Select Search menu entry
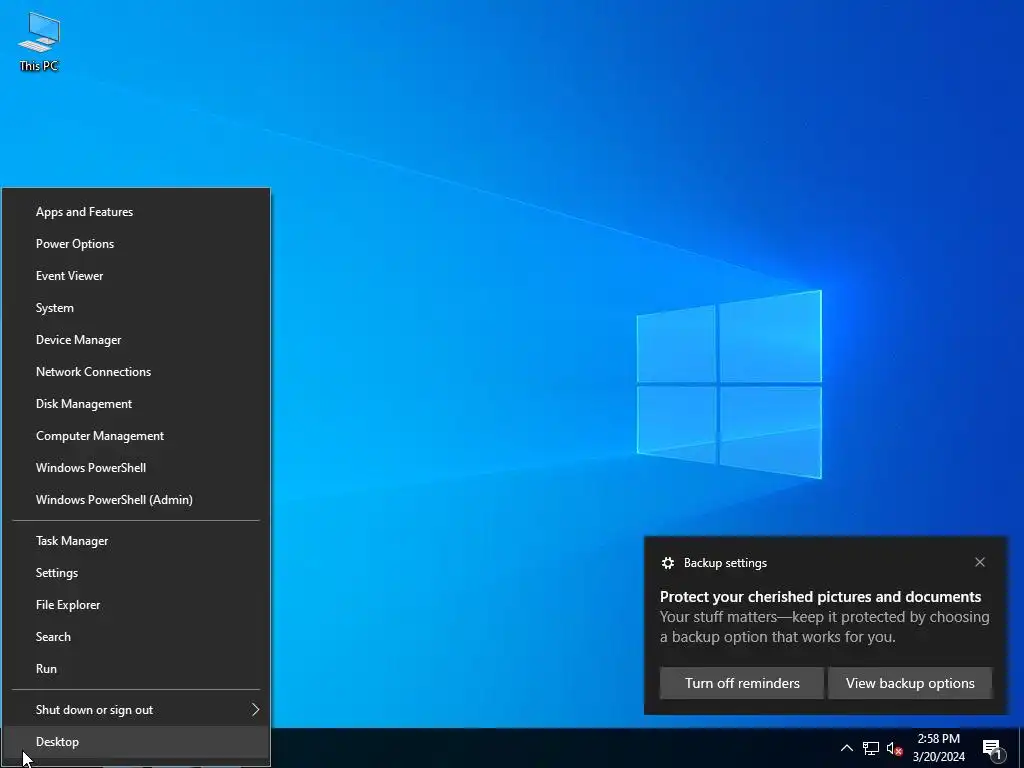Viewport: 1024px width, 768px height. pos(136,637)
